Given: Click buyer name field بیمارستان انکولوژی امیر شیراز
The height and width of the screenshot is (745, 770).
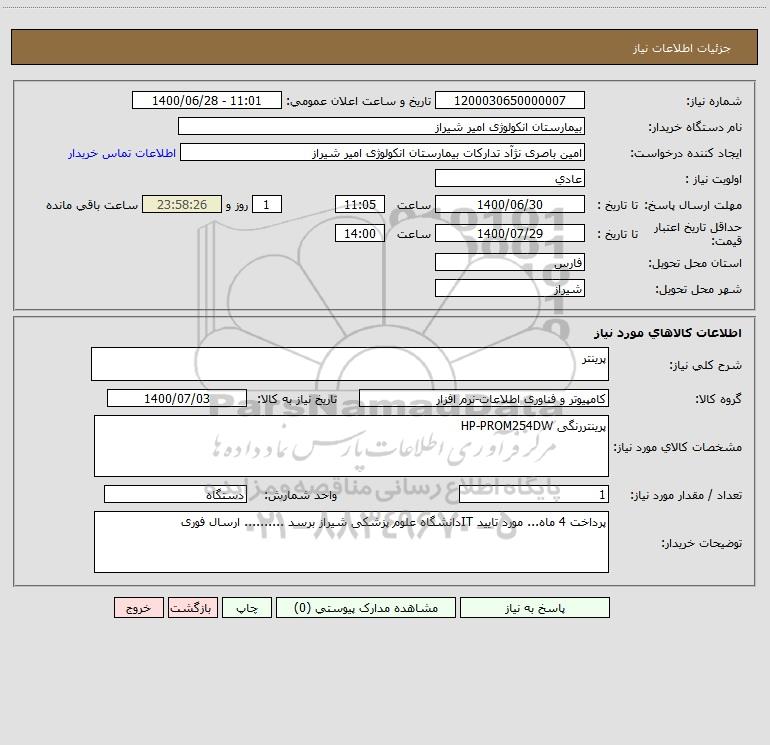Looking at the screenshot, I should pos(381,126).
